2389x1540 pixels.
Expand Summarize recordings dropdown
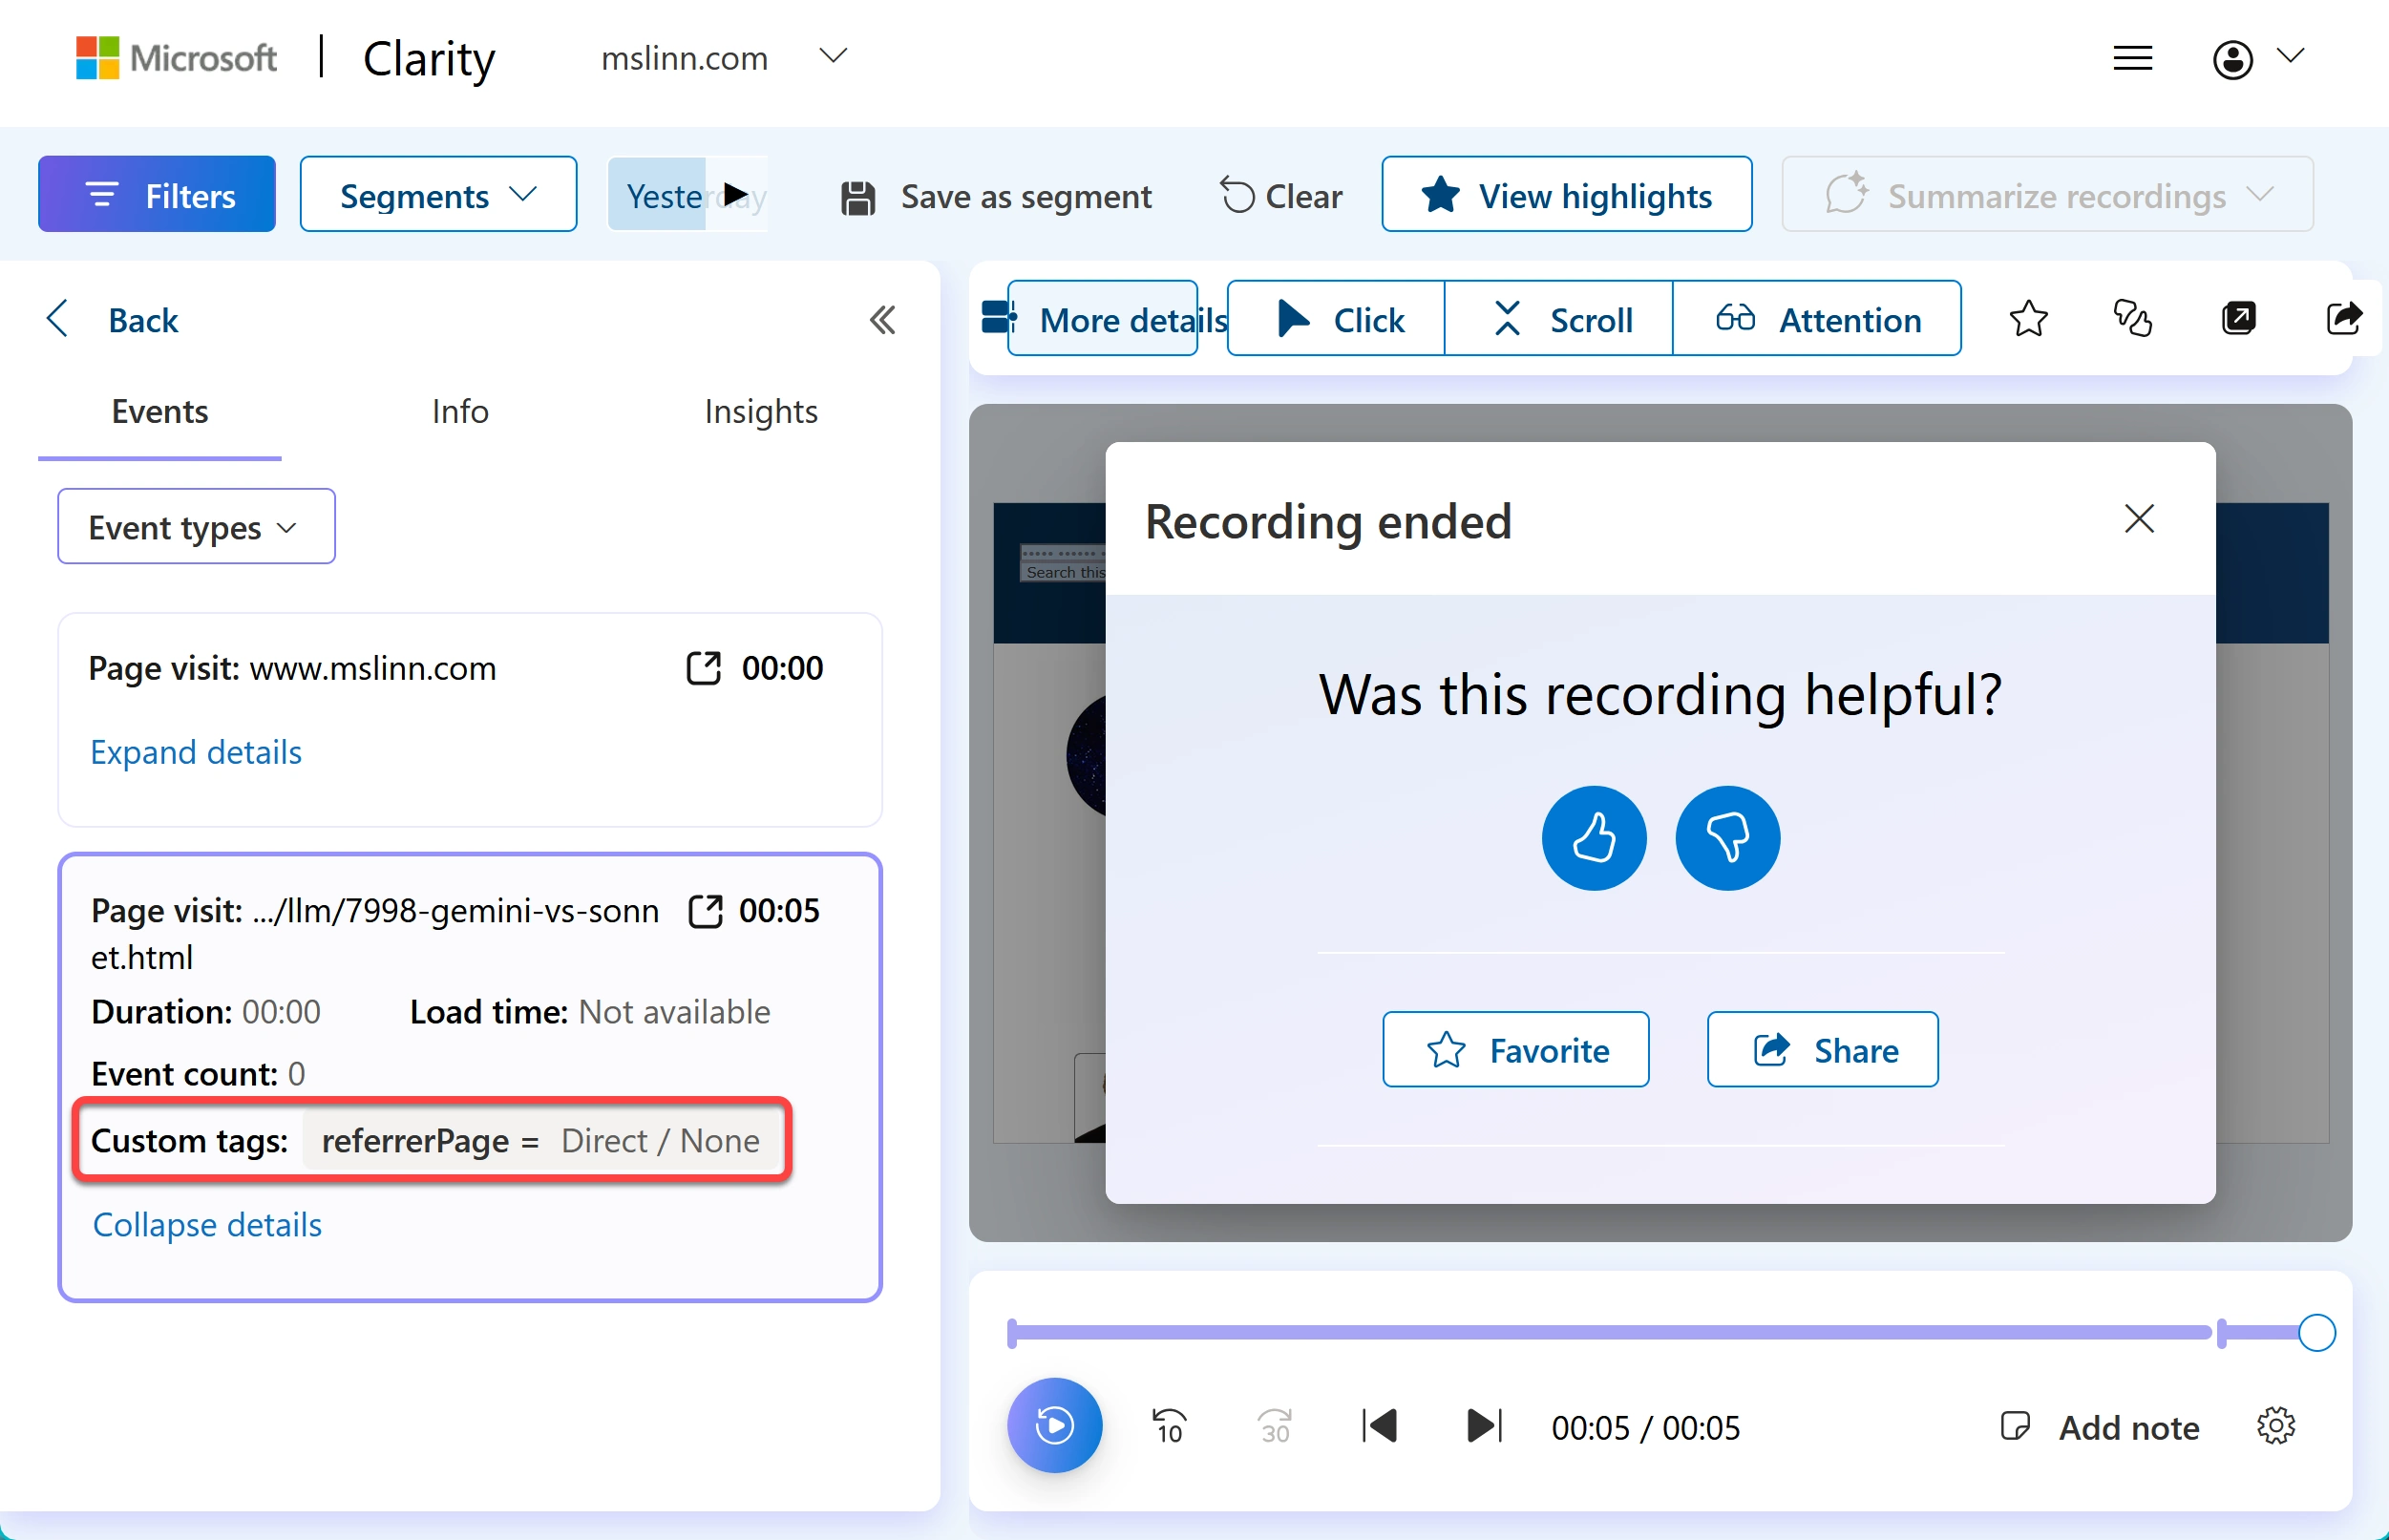click(x=2047, y=194)
